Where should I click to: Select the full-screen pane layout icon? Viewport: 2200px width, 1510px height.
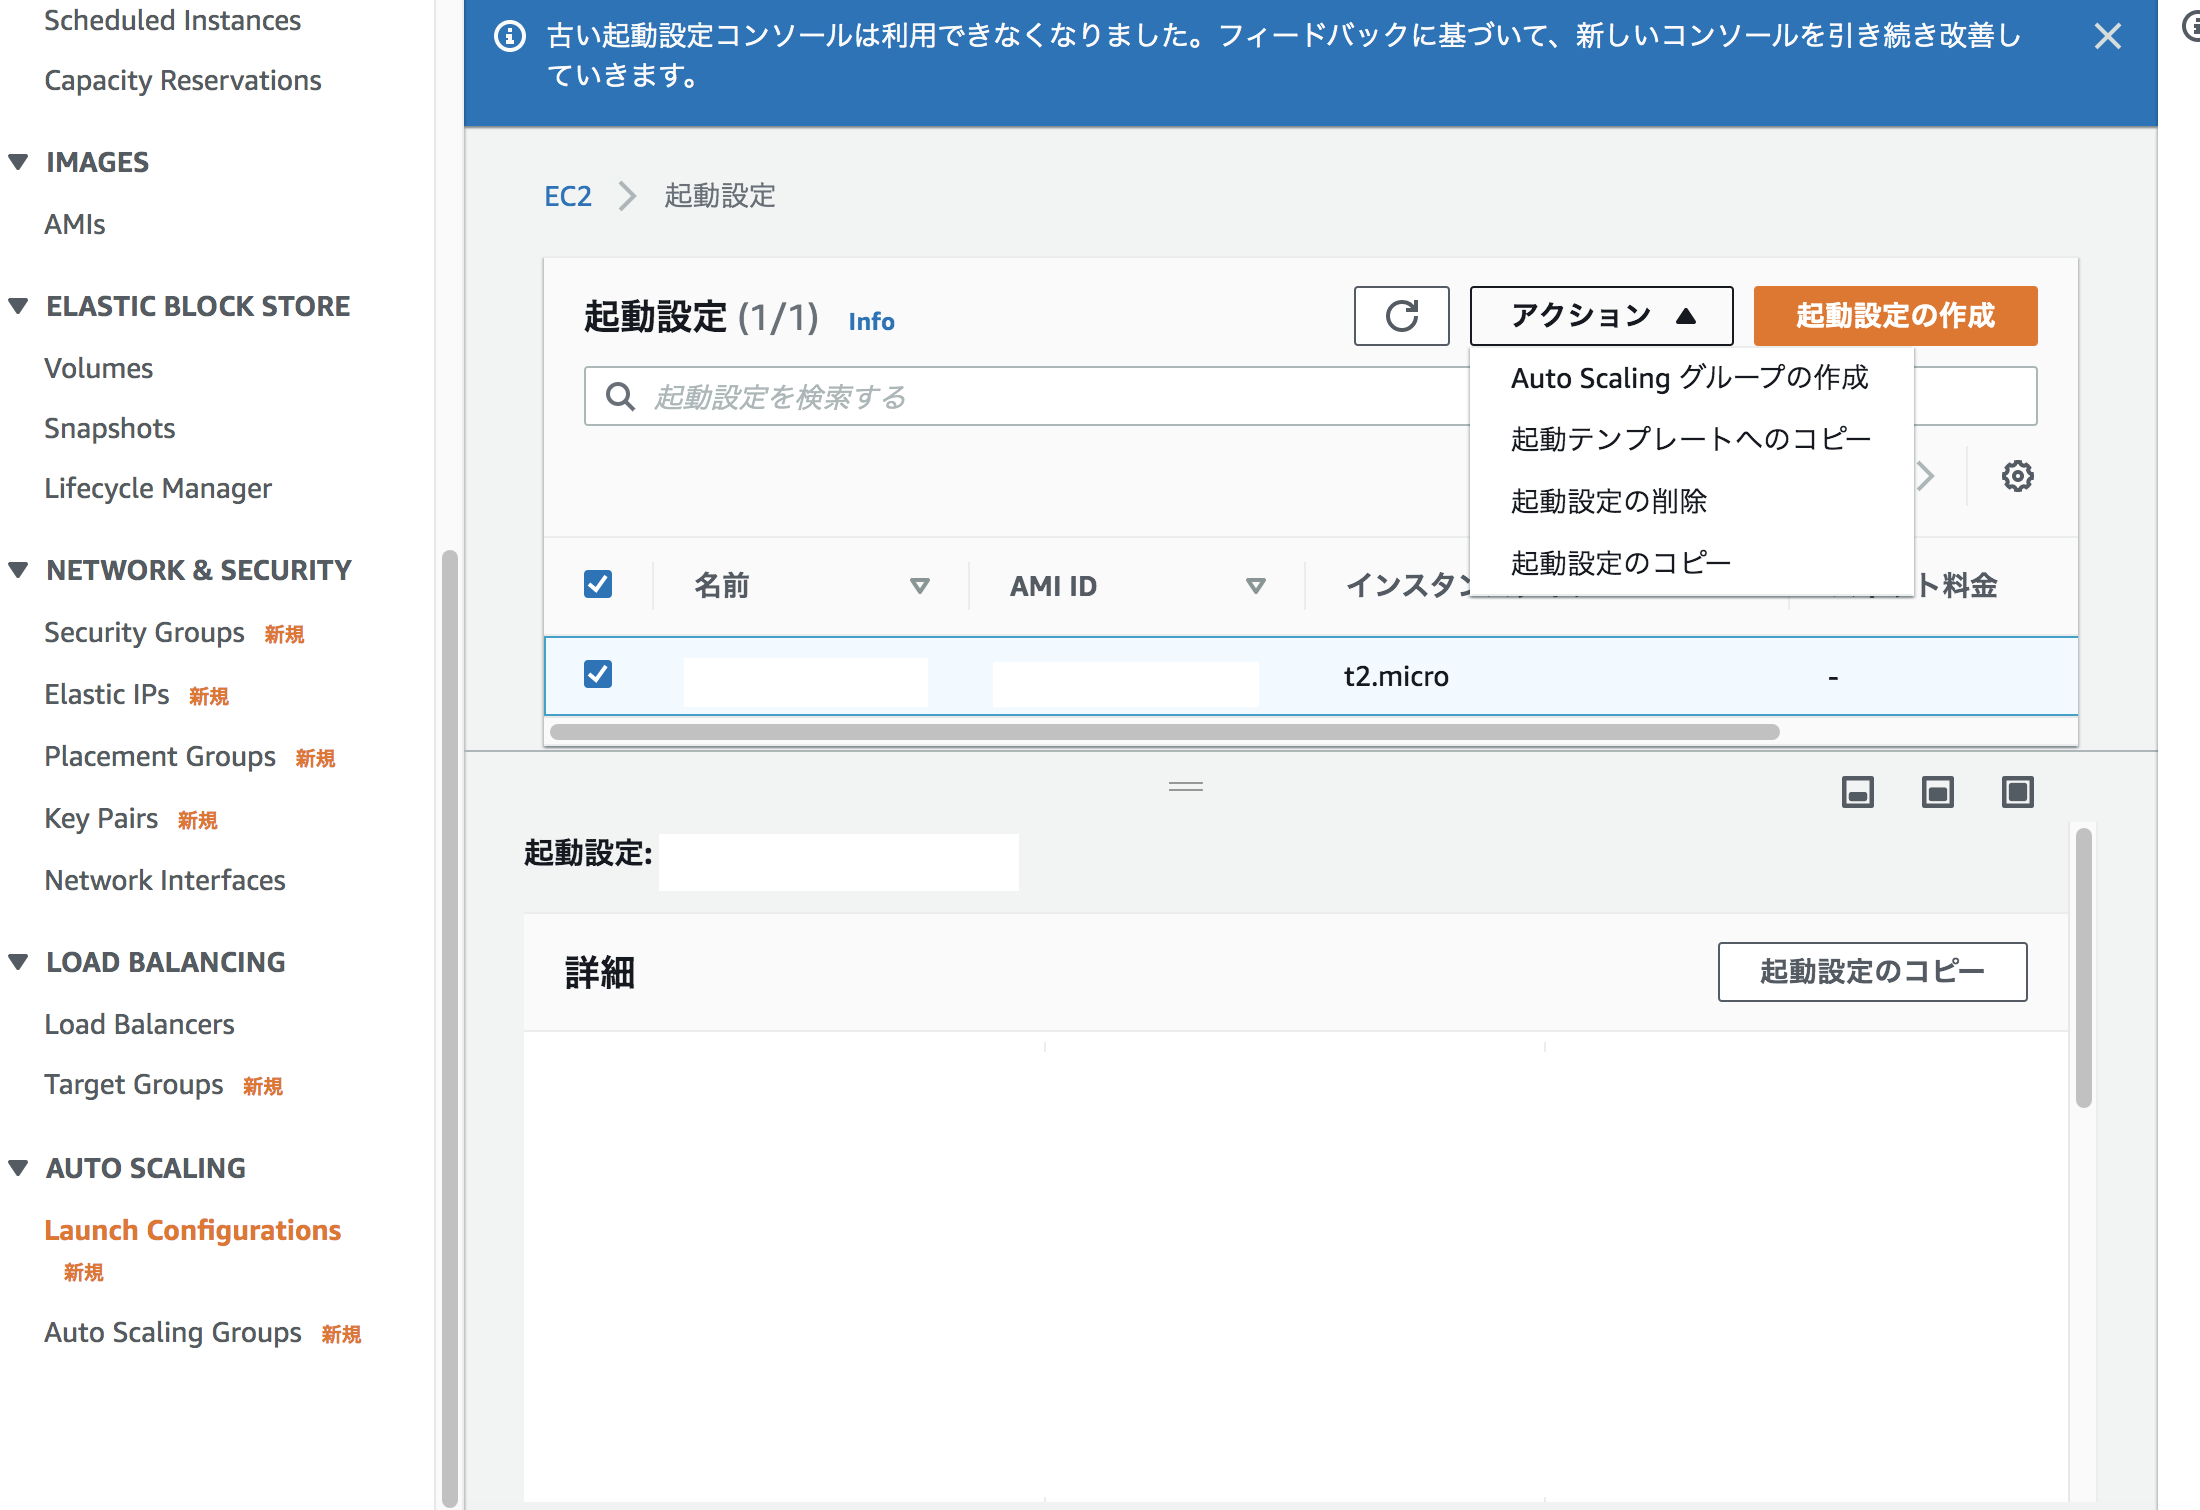tap(2017, 791)
